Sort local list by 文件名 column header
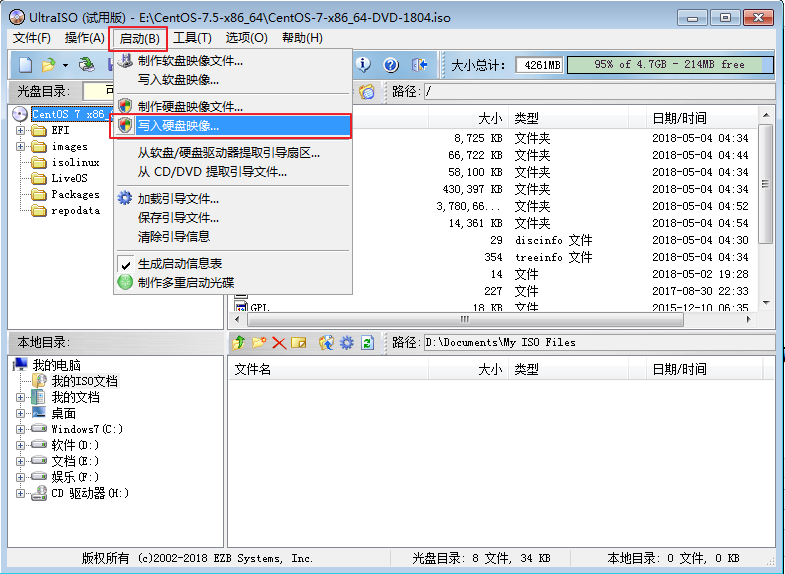This screenshot has width=785, height=574. (328, 370)
